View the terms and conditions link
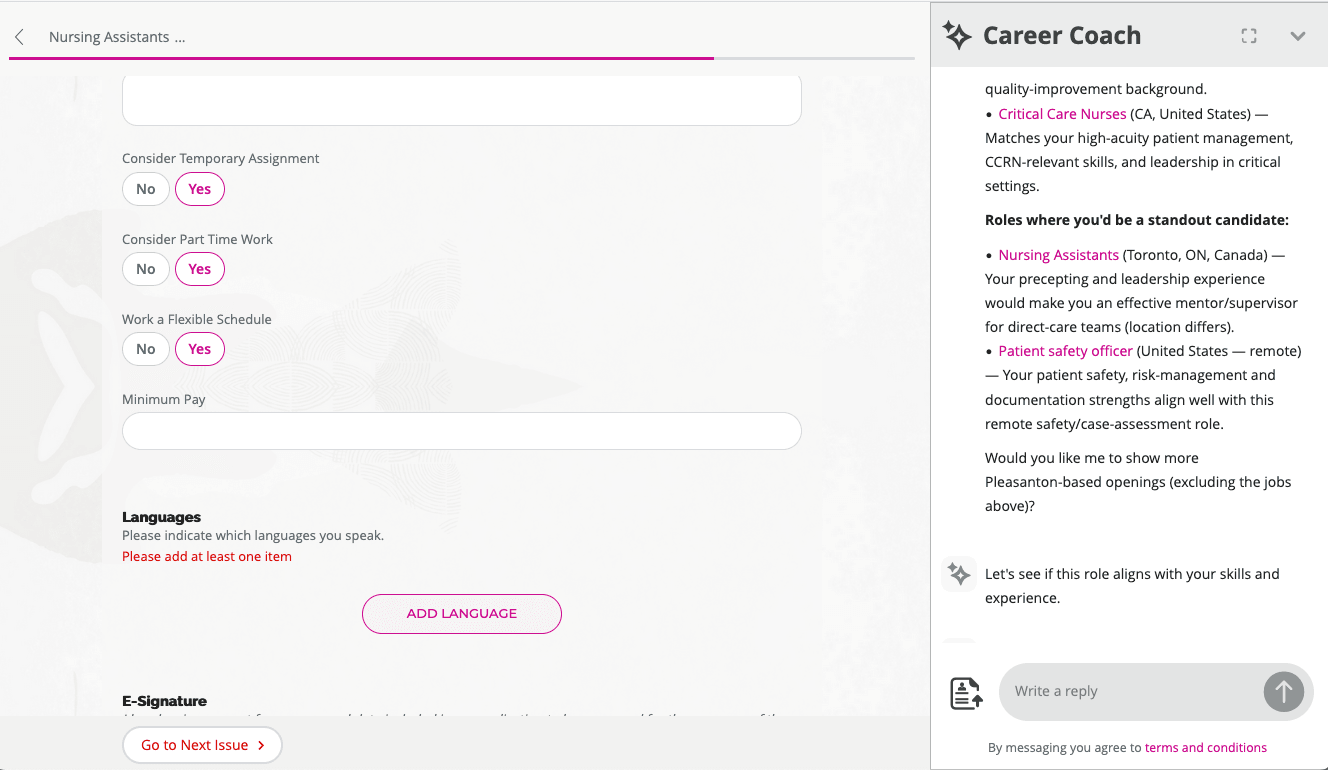1328x770 pixels. tap(1206, 747)
